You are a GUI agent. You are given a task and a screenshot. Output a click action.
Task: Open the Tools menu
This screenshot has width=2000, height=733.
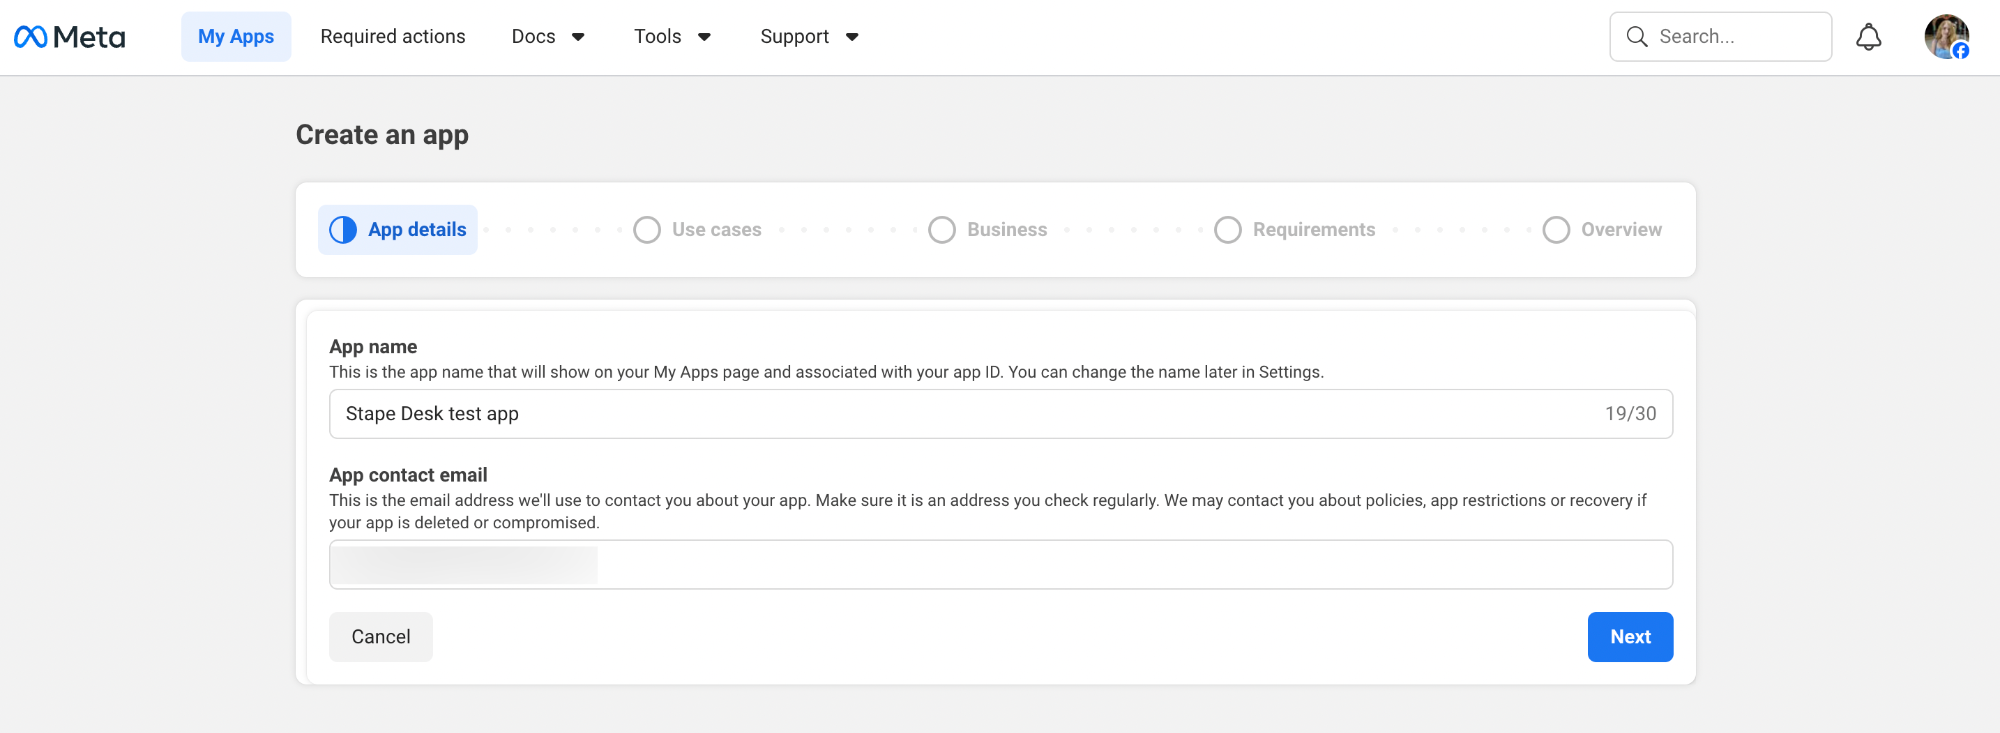pyautogui.click(x=672, y=37)
